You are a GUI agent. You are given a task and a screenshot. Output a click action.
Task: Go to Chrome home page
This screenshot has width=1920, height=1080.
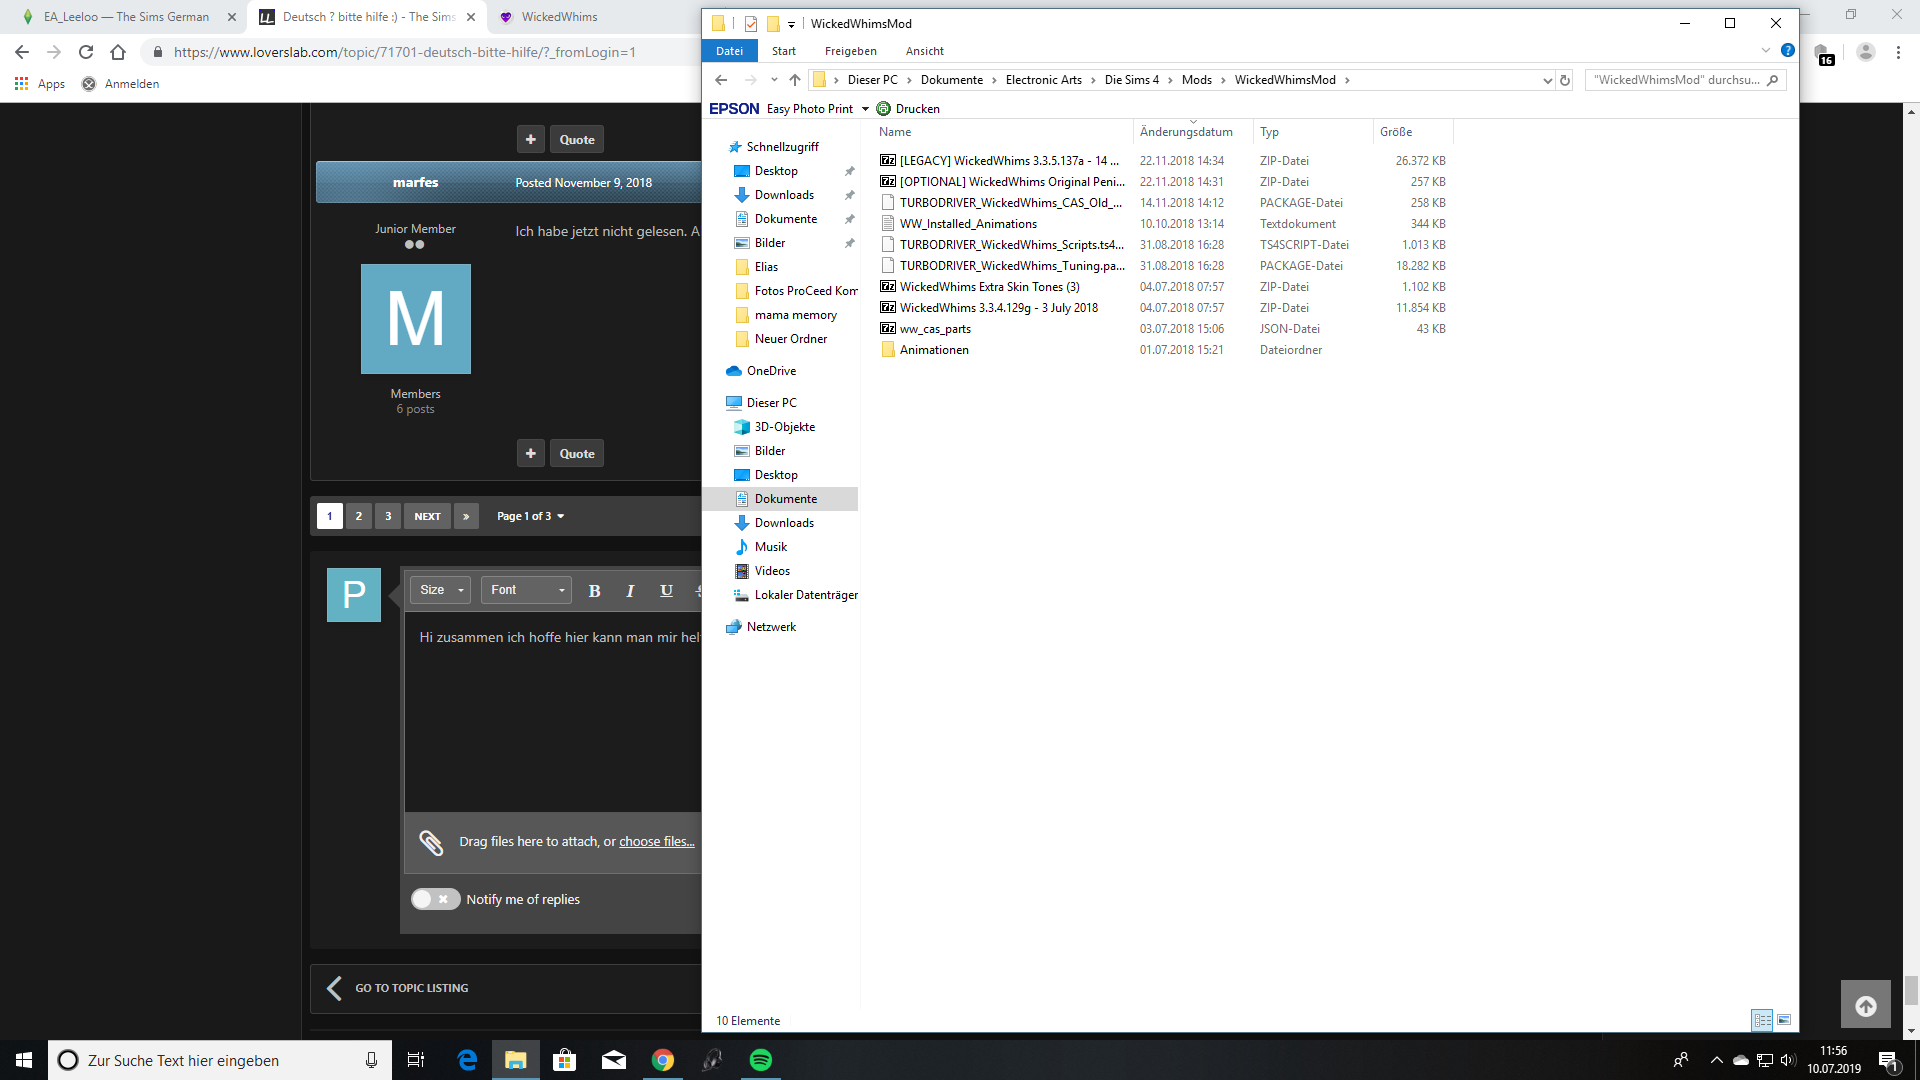point(118,52)
